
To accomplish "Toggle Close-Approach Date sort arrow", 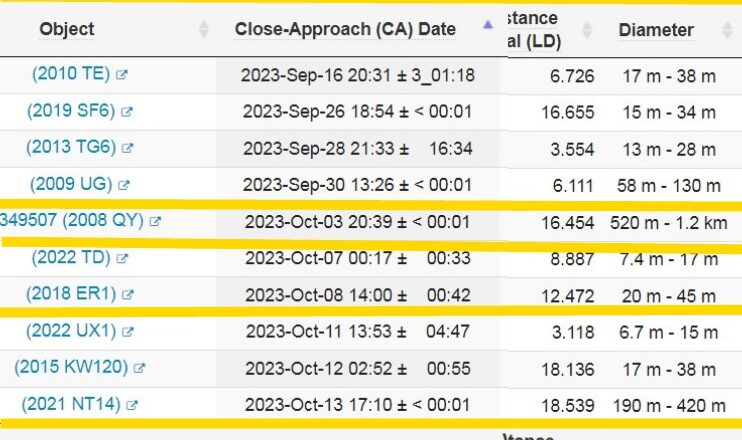I will [x=488, y=25].
